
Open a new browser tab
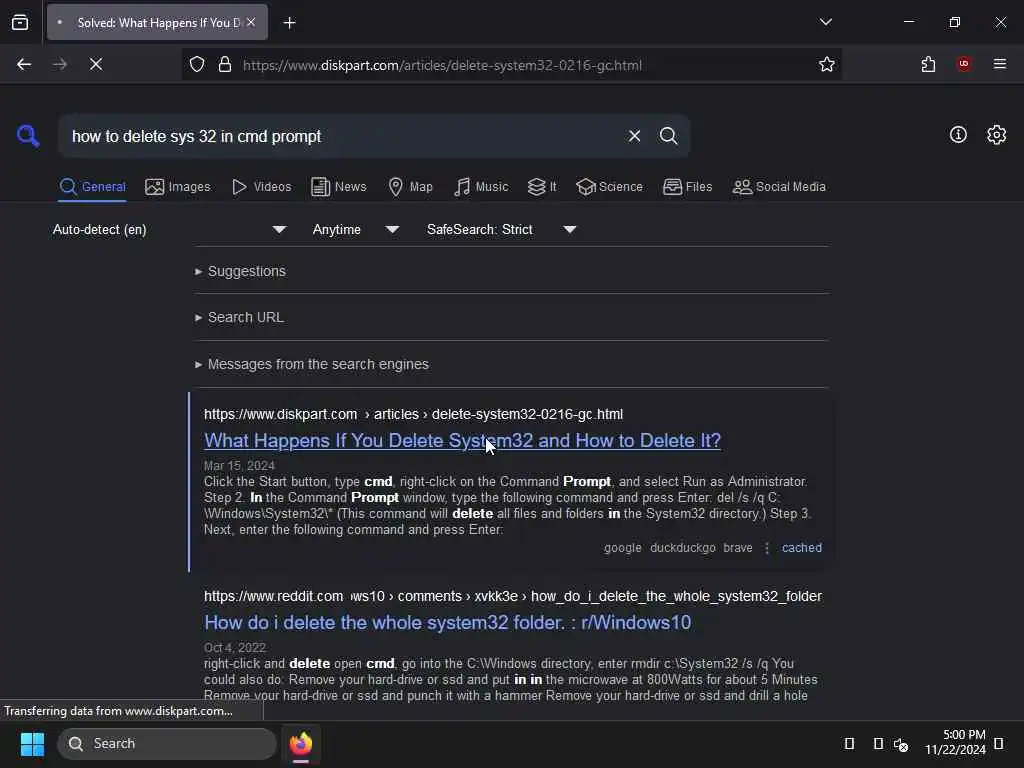(289, 23)
